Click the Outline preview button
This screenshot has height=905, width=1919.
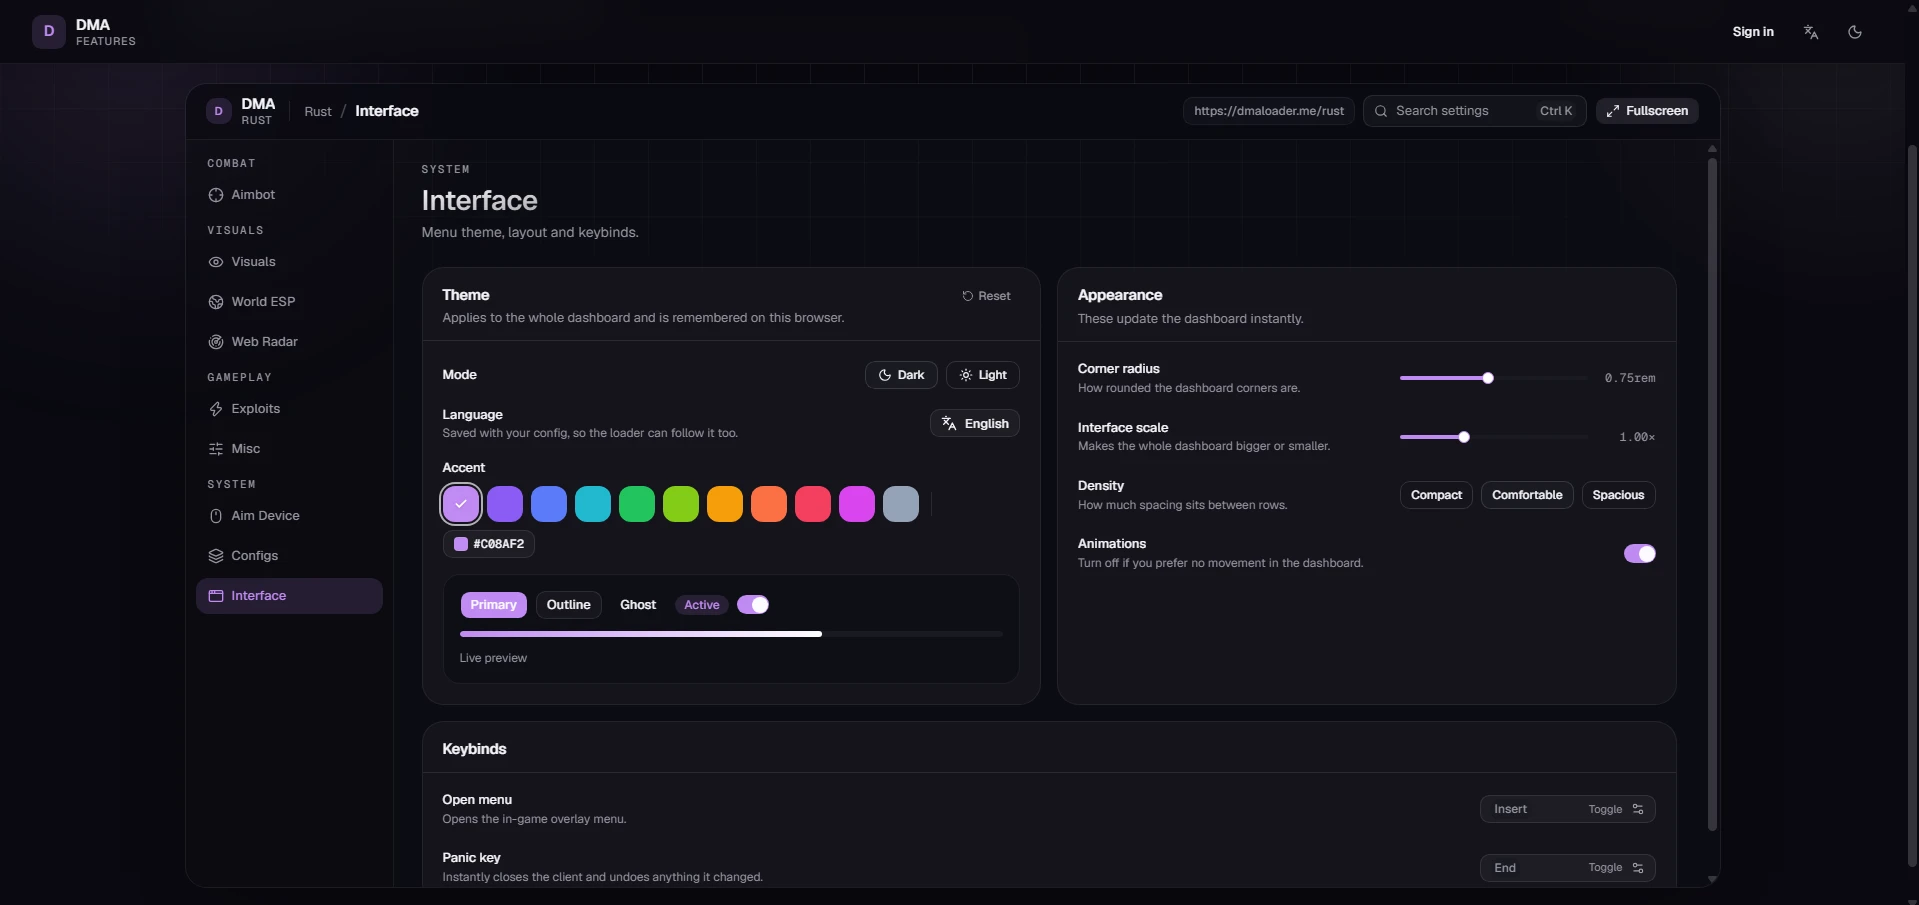568,605
